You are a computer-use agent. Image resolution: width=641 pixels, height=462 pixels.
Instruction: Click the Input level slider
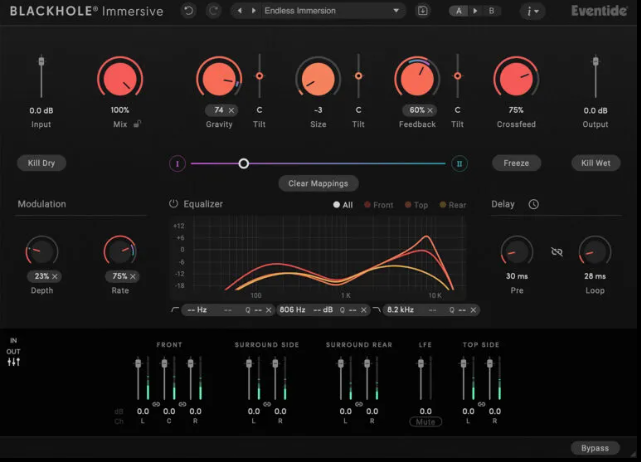pyautogui.click(x=41, y=76)
